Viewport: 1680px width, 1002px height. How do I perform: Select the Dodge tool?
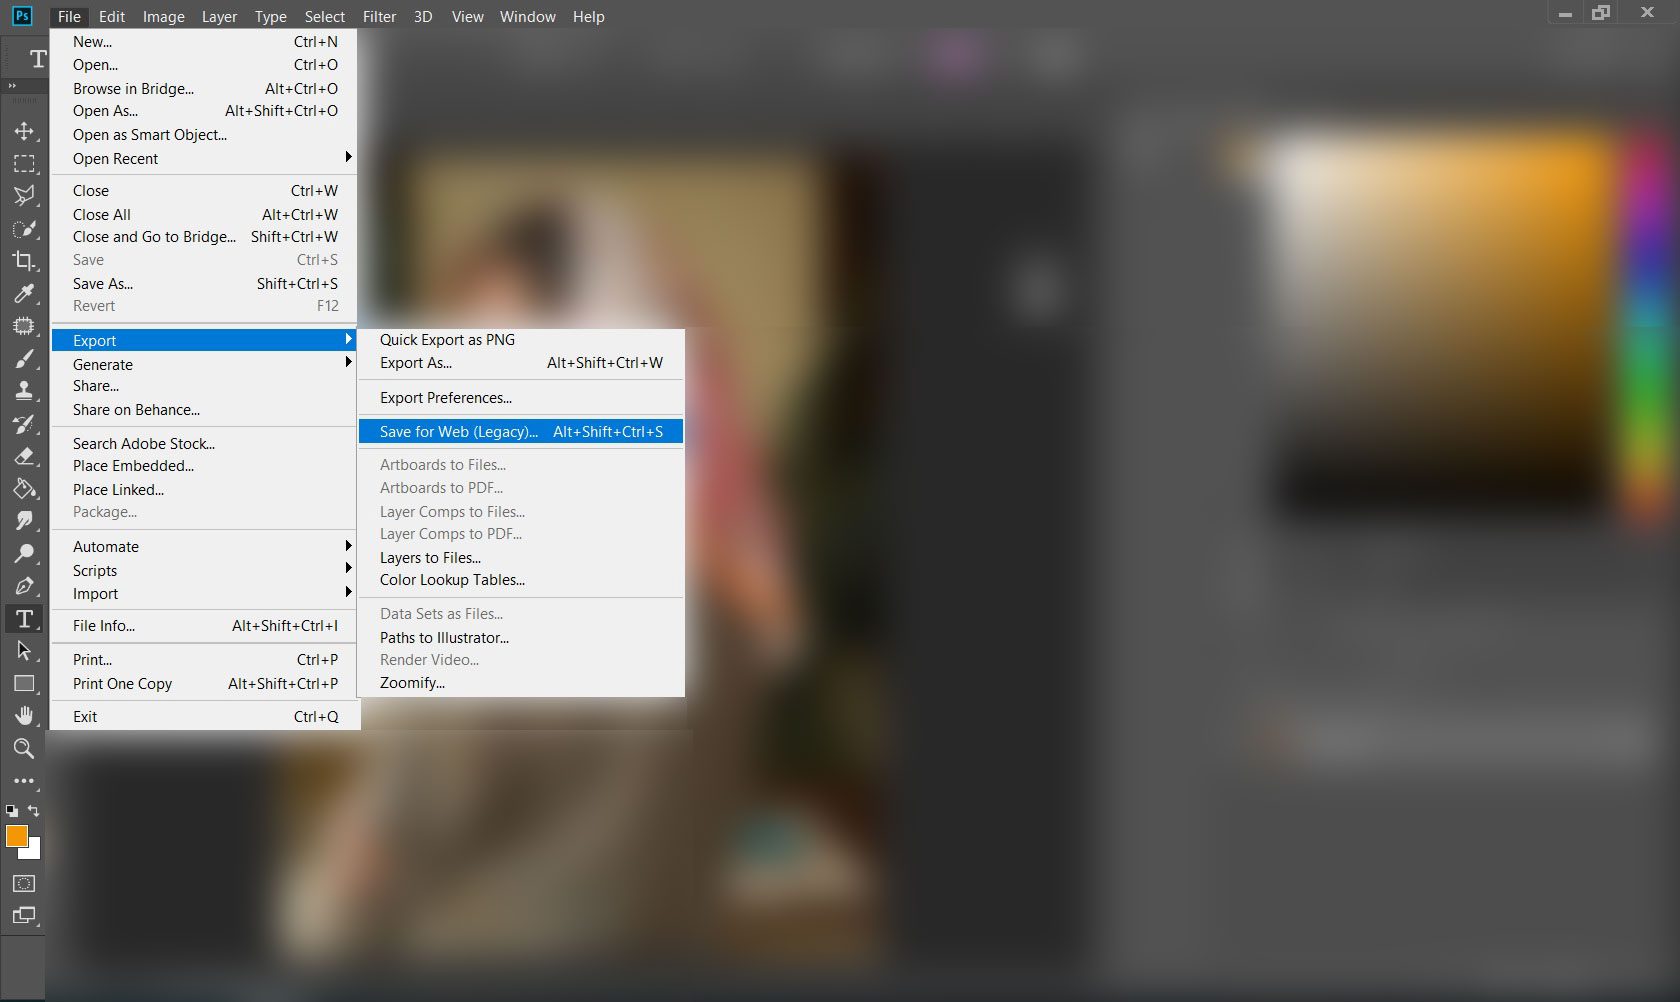click(x=24, y=554)
